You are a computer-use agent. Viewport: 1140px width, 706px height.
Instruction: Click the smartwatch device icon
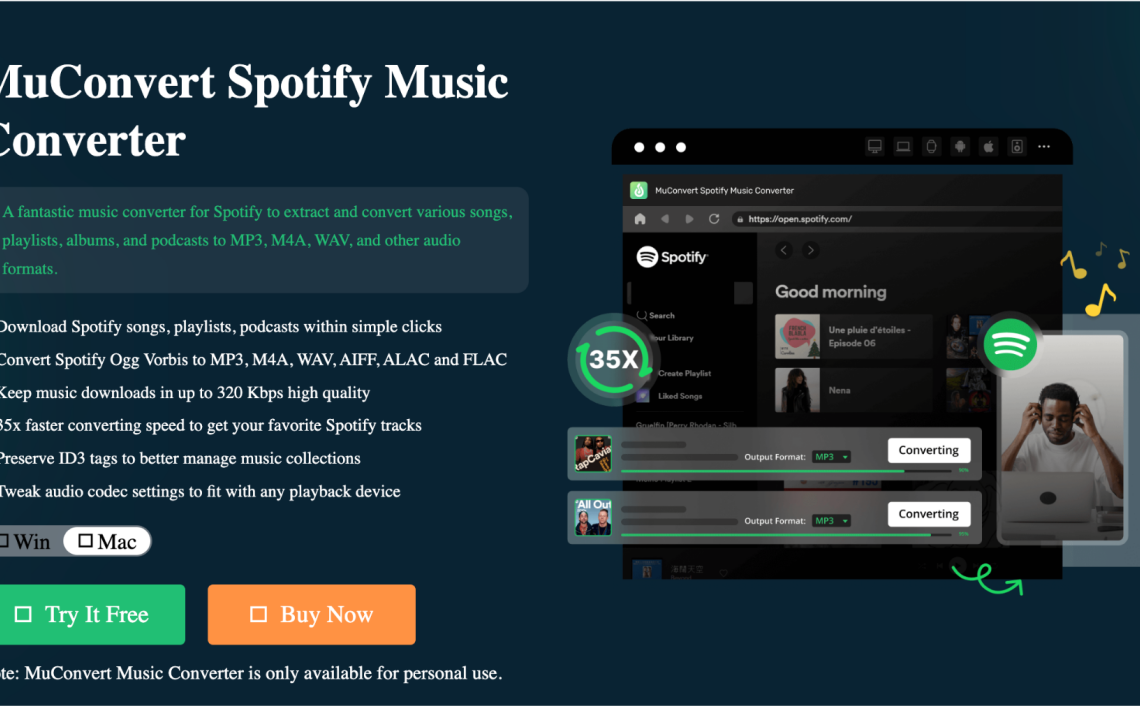tap(931, 147)
